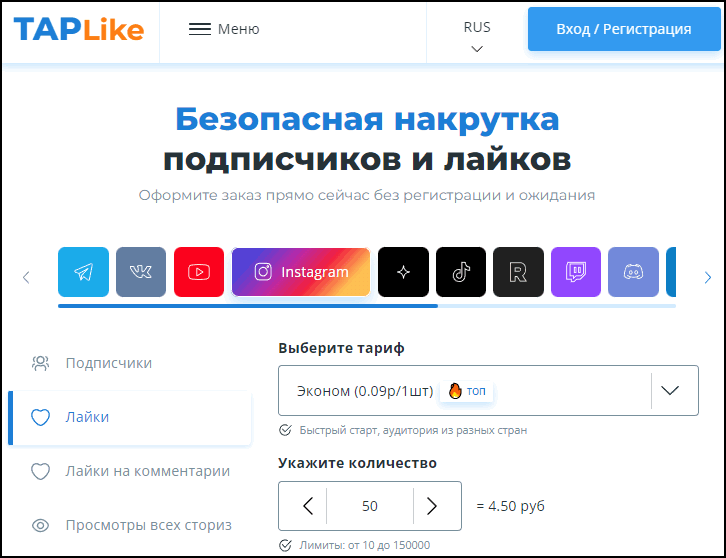Screen dimensions: 726x558
Task: Increase quantity with right arrow
Action: pos(432,506)
